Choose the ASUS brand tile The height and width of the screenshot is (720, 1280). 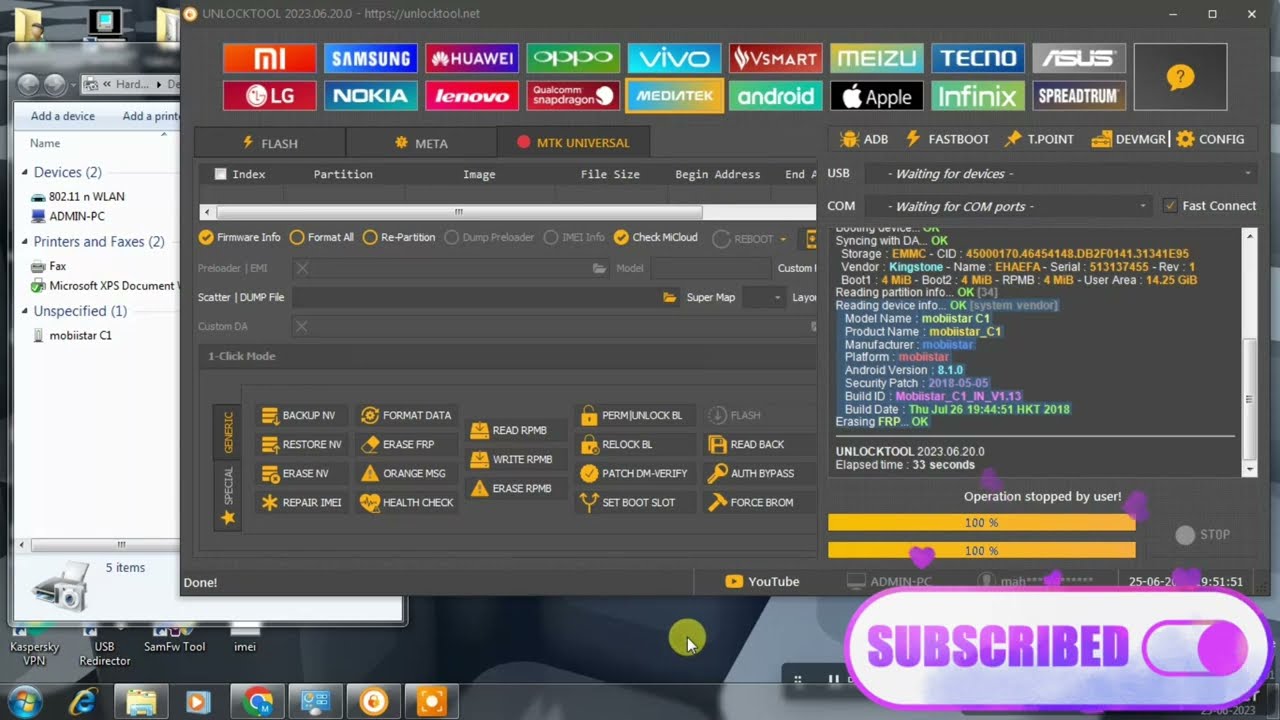1079,58
